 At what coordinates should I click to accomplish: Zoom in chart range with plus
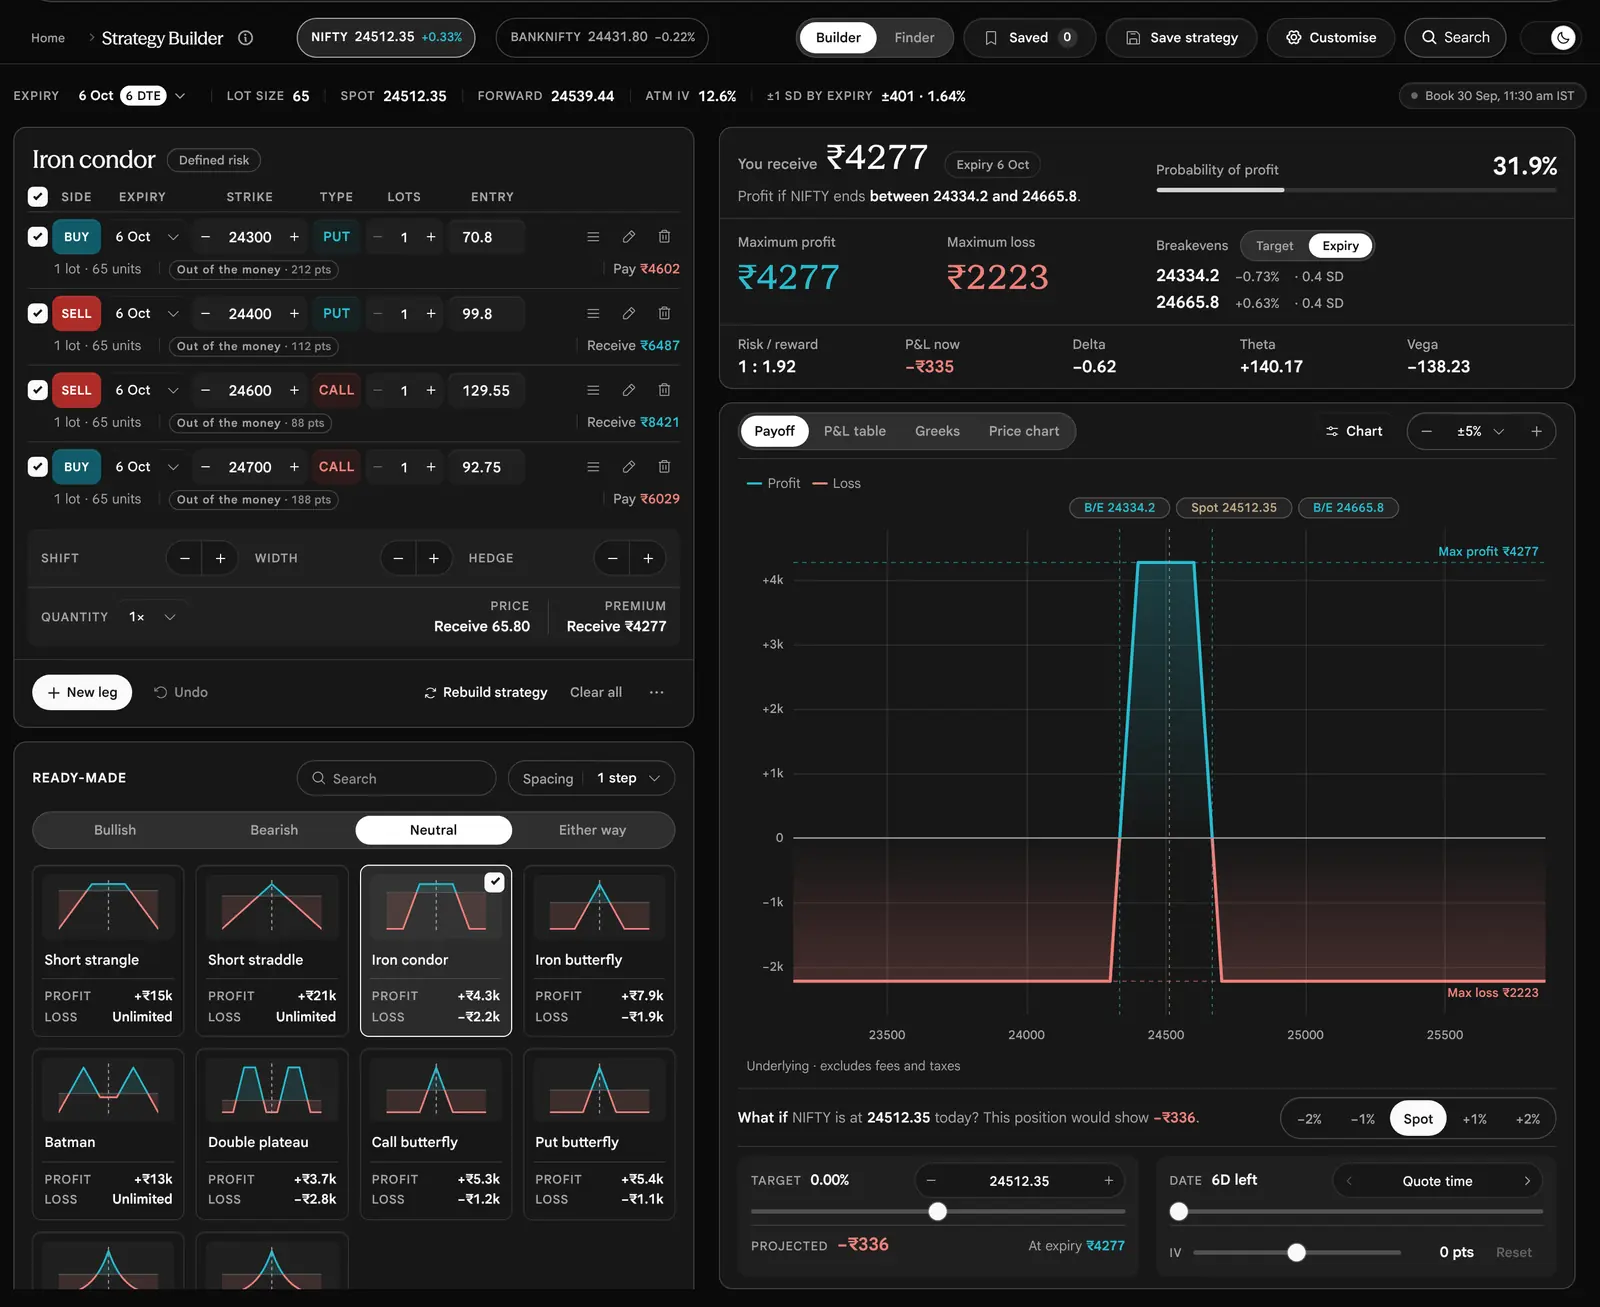[x=1536, y=431]
